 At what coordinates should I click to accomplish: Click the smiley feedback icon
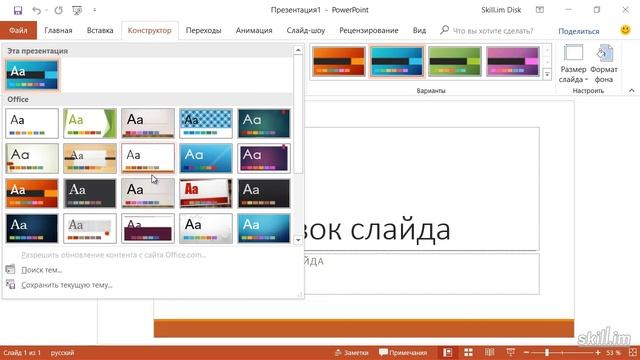625,30
